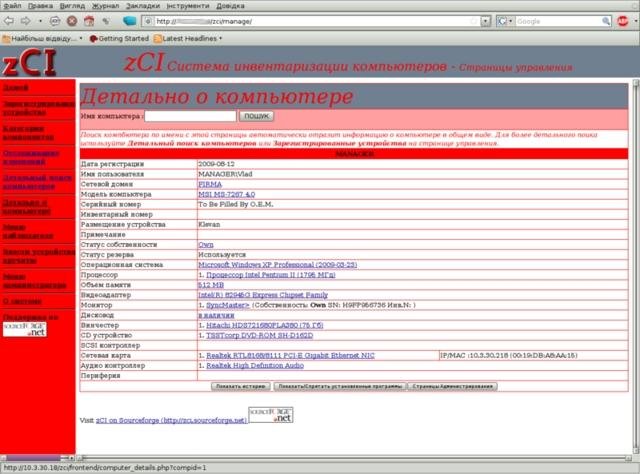The height and width of the screenshot is (474, 640).
Task: Expand the Latest Headlines feed bookmark
Action: [x=188, y=38]
